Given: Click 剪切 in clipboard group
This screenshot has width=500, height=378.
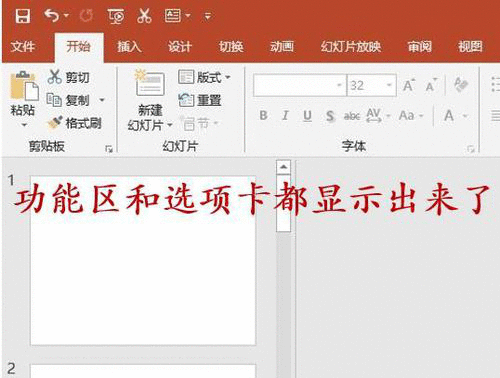Looking at the screenshot, I should [x=69, y=77].
